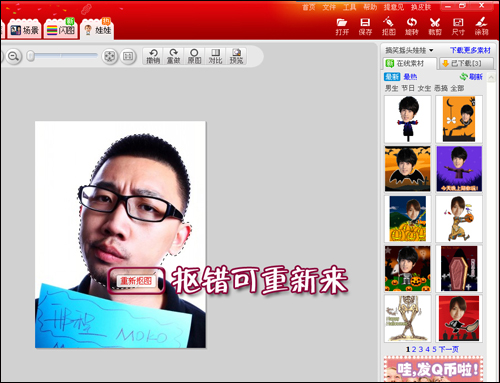Image resolution: width=500 pixels, height=383 pixels.
Task: Filter materials by 节日
Action: (408, 88)
